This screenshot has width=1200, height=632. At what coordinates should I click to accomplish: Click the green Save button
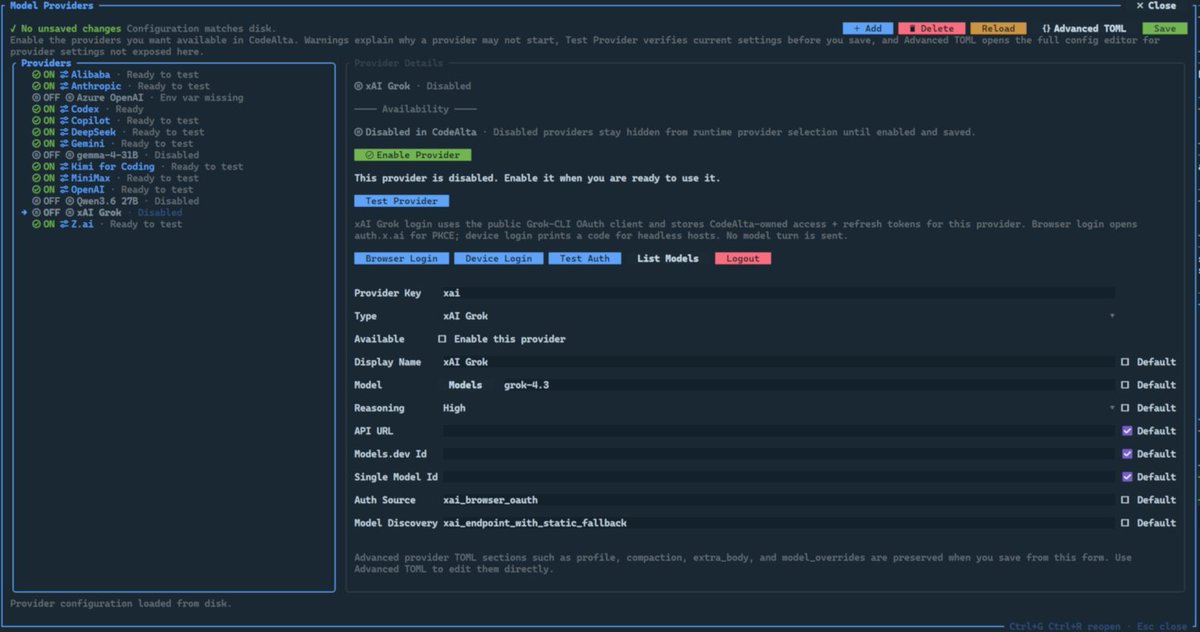pyautogui.click(x=1165, y=29)
